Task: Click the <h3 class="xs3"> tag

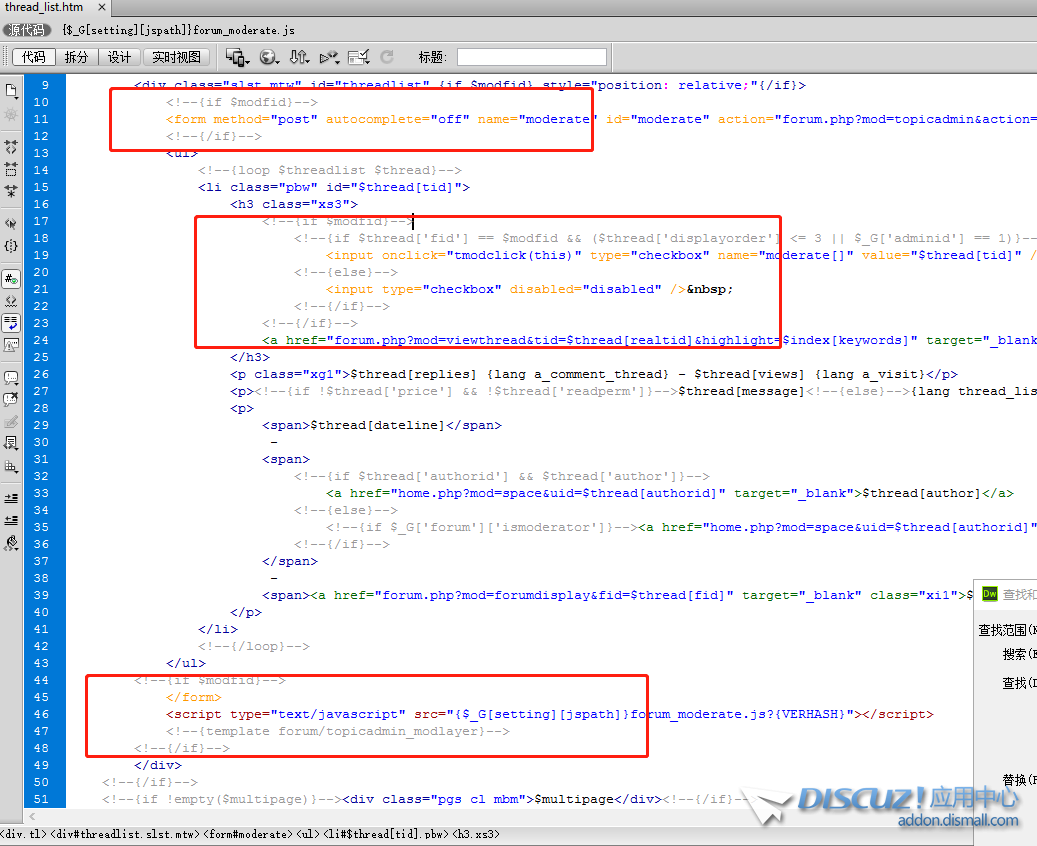Action: pyautogui.click(x=294, y=204)
